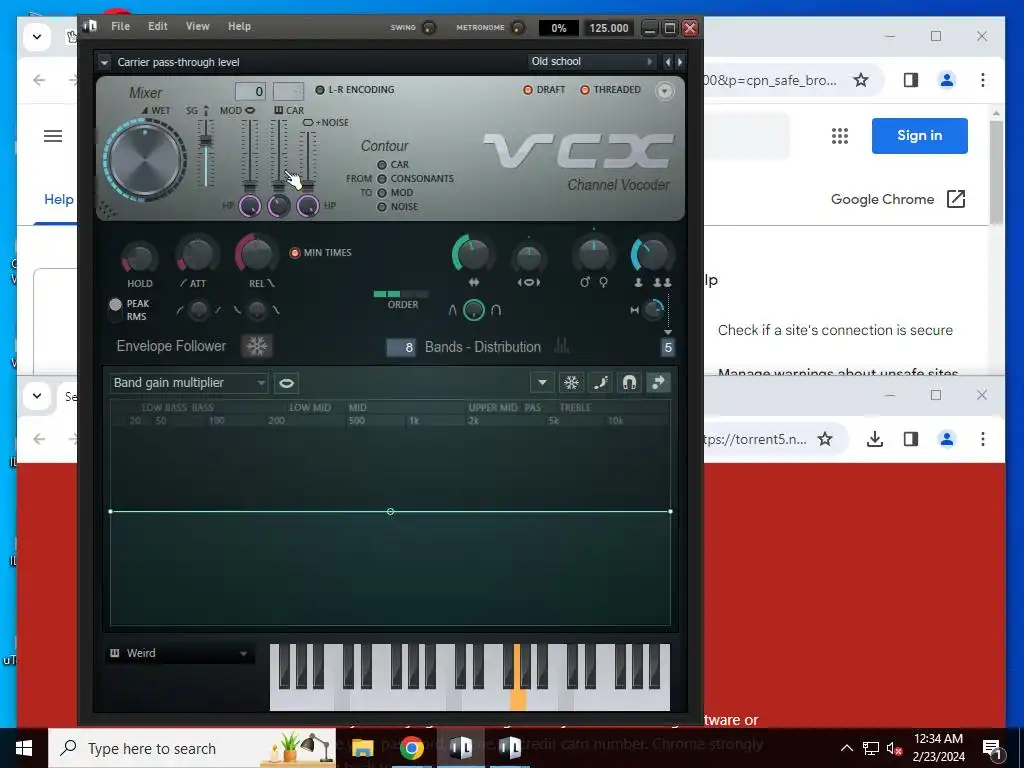
Task: Click the attack curve shape knob
Action: (198, 310)
